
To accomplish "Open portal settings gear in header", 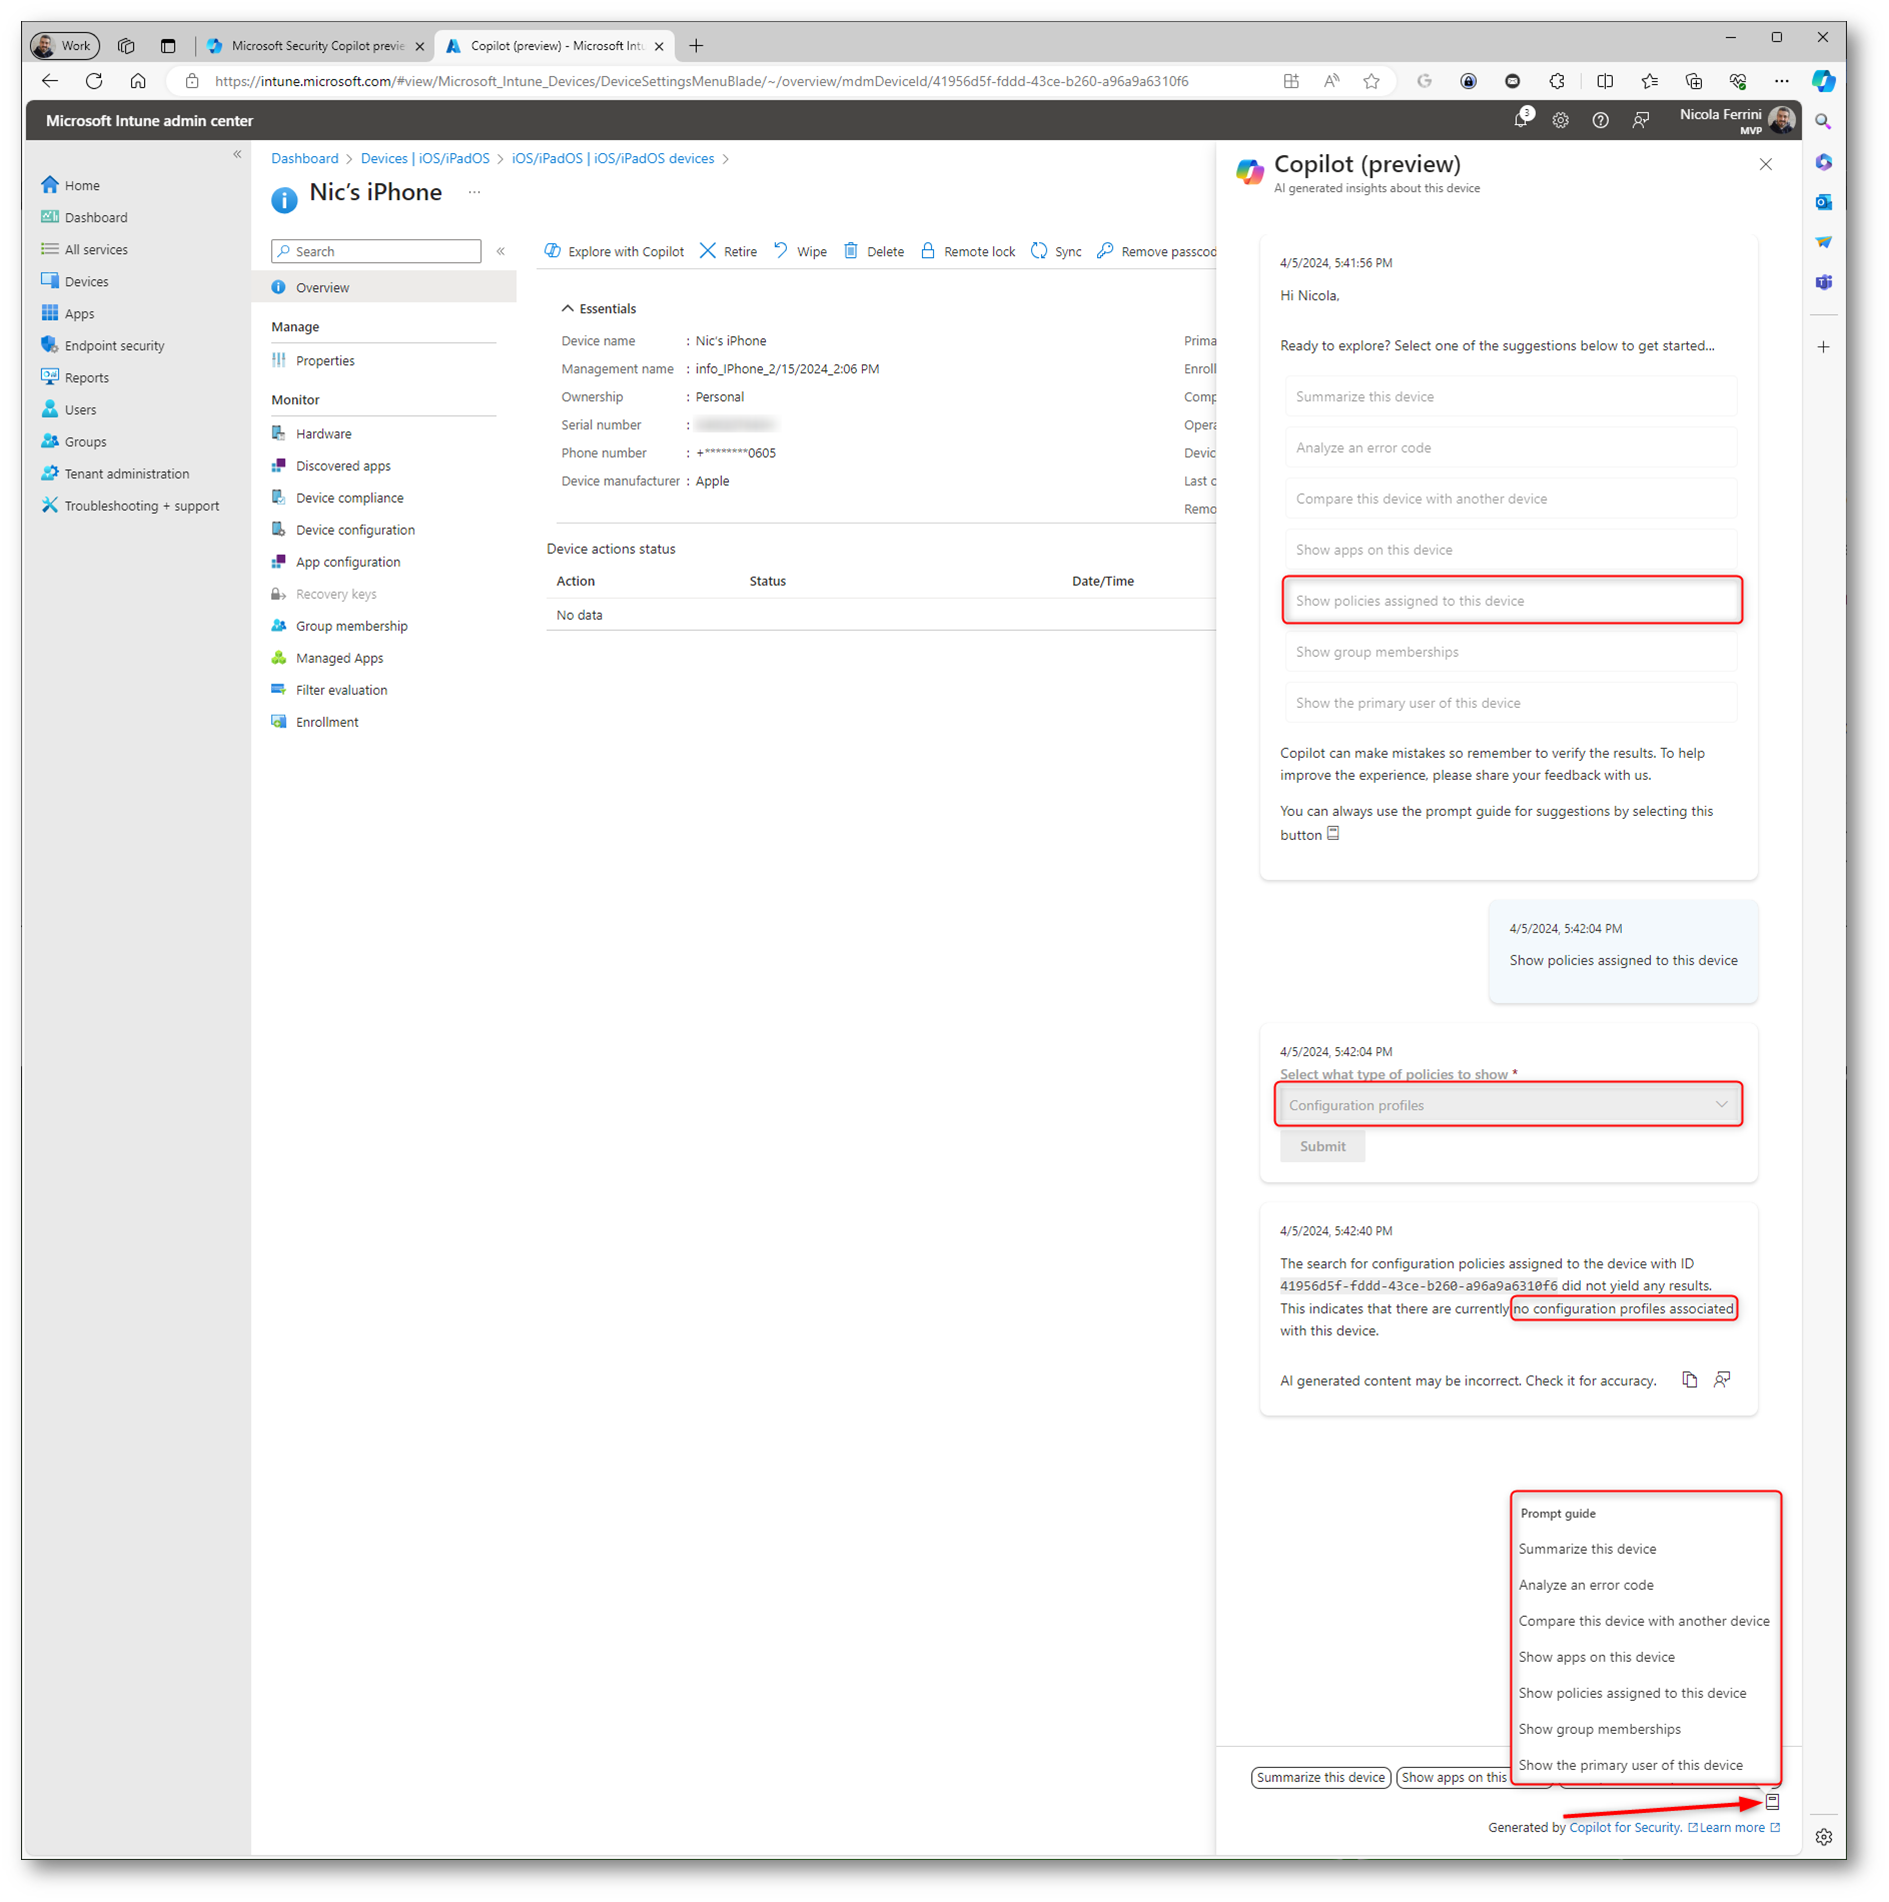I will [1560, 120].
